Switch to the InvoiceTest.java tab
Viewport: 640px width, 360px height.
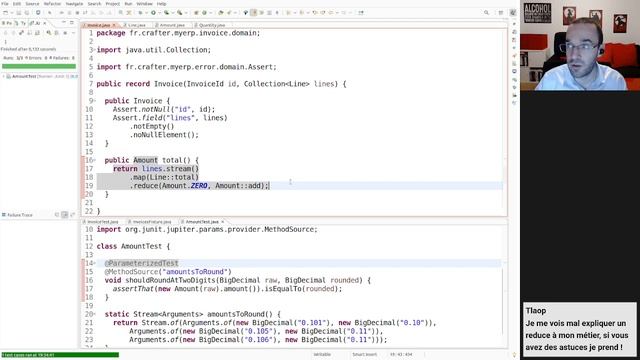click(102, 222)
